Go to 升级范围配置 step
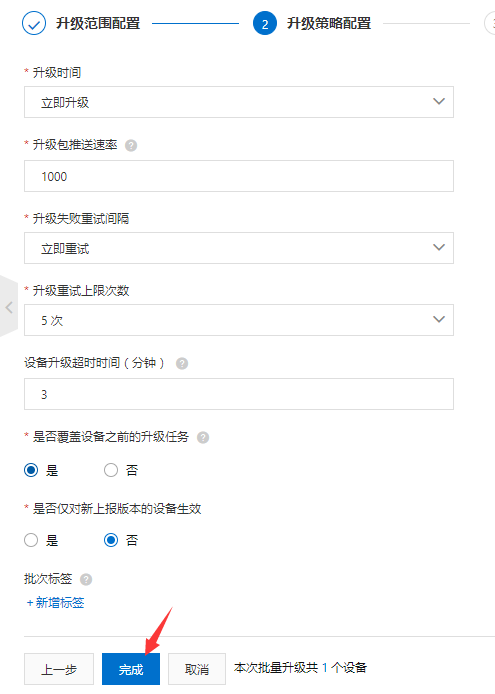Screen dimensions: 495x694 (98, 23)
